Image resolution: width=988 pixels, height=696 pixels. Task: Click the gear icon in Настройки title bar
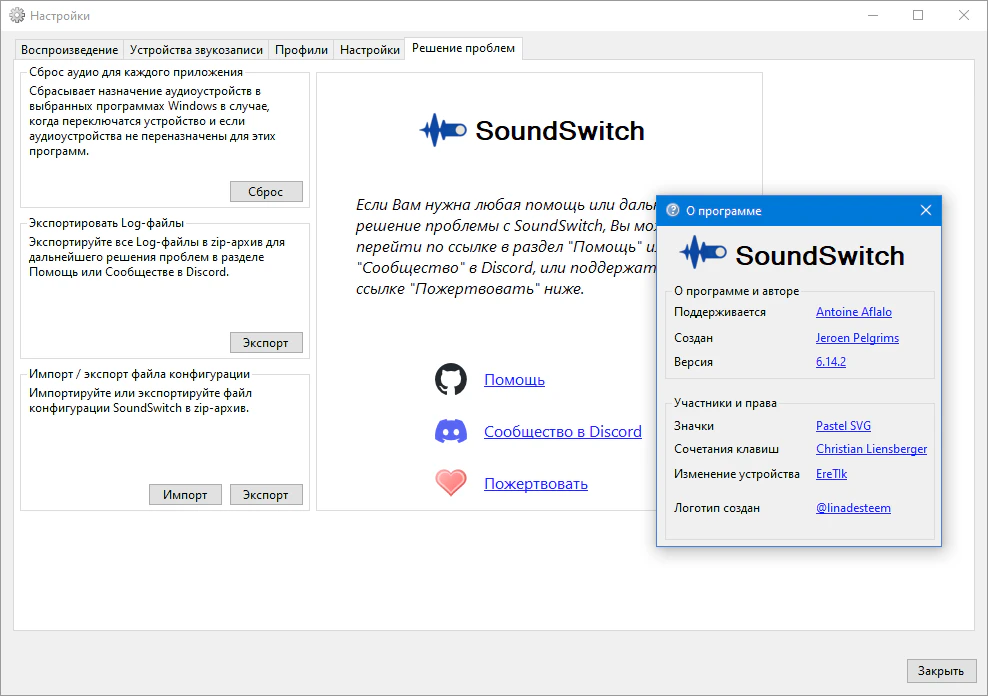click(17, 16)
